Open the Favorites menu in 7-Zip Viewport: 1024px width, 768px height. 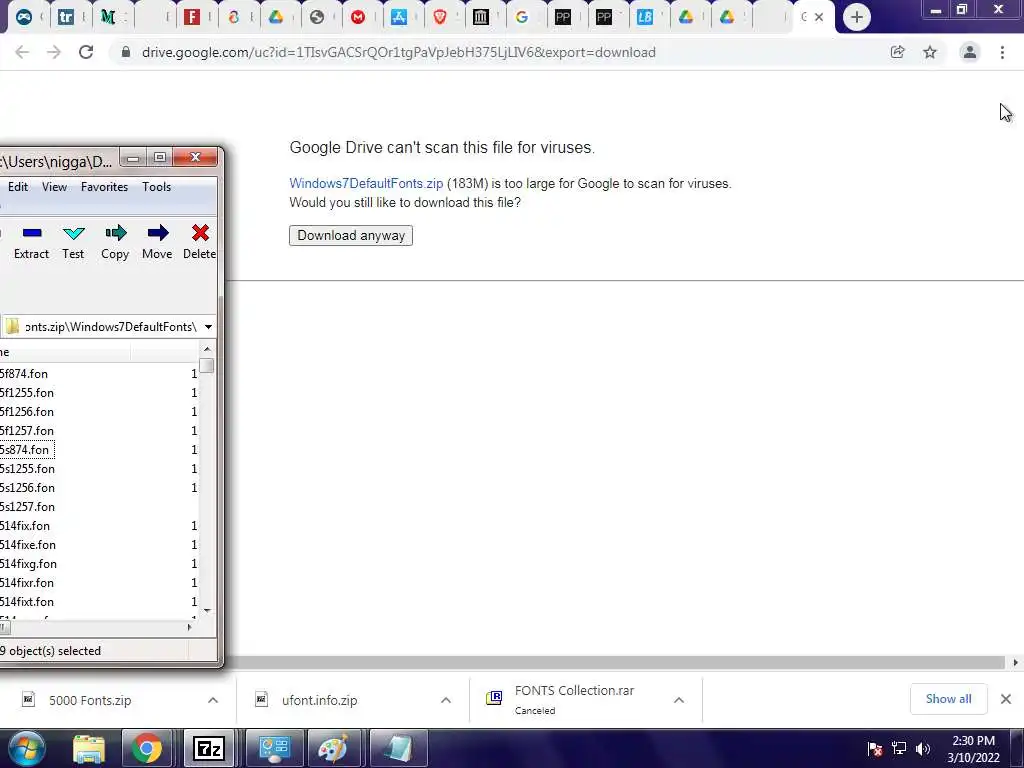[104, 187]
